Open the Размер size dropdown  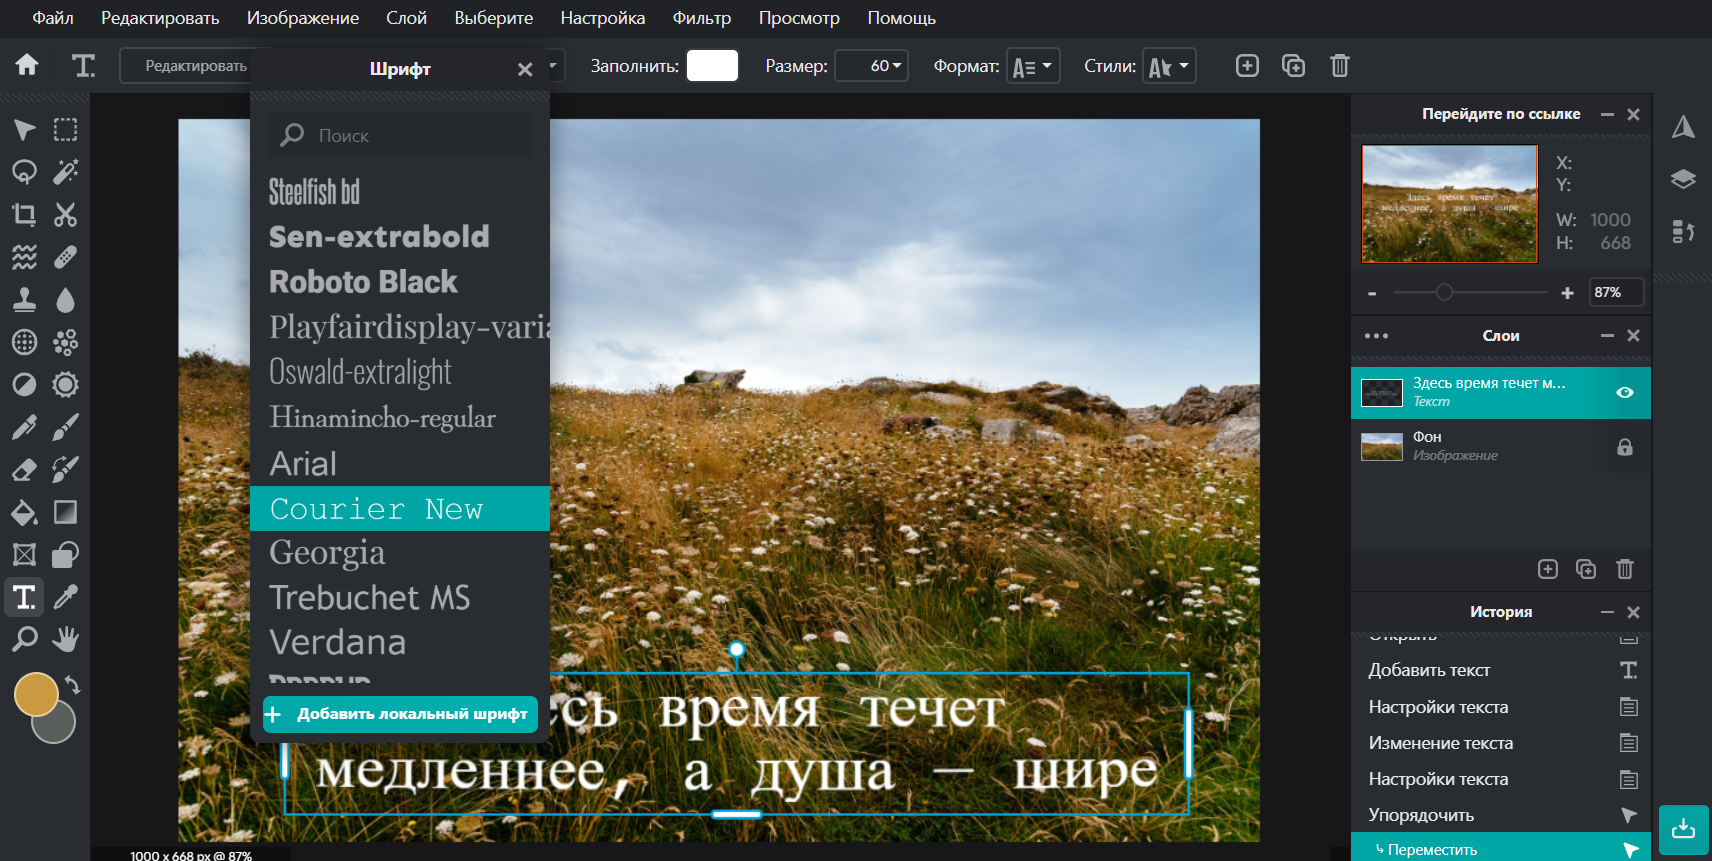[x=871, y=66]
